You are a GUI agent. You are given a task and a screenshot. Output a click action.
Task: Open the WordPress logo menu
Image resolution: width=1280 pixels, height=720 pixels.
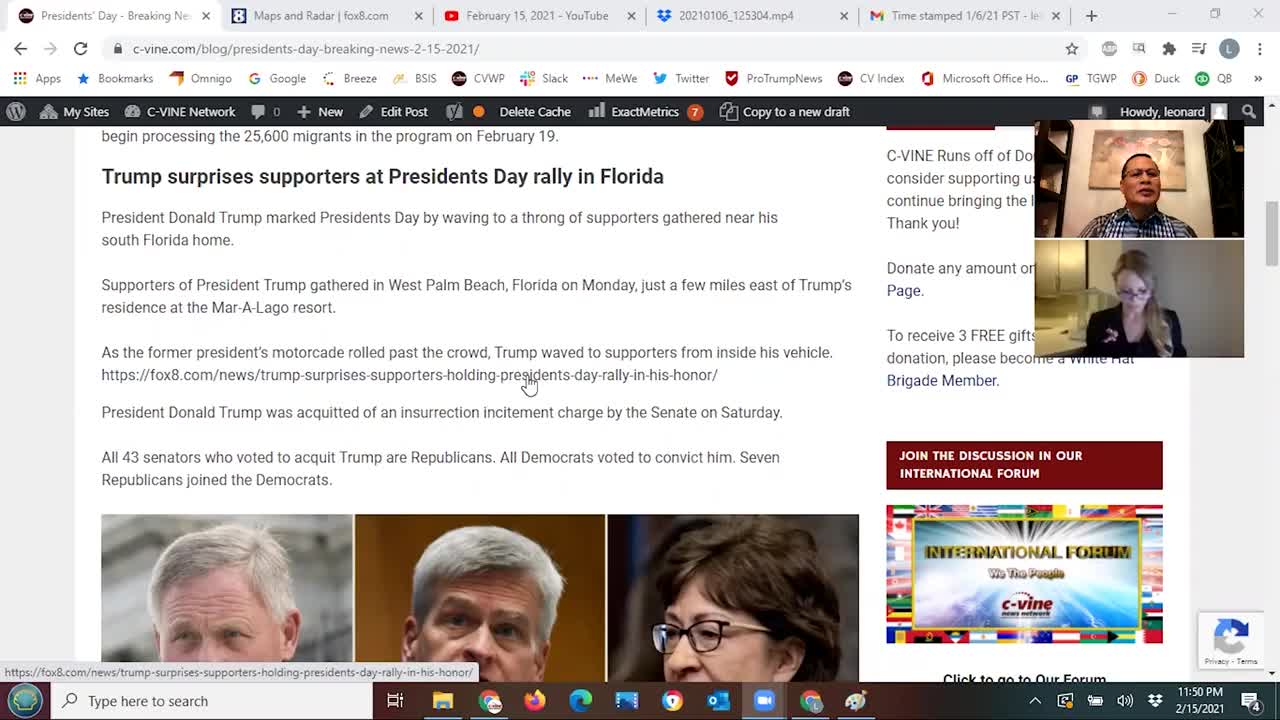[16, 111]
